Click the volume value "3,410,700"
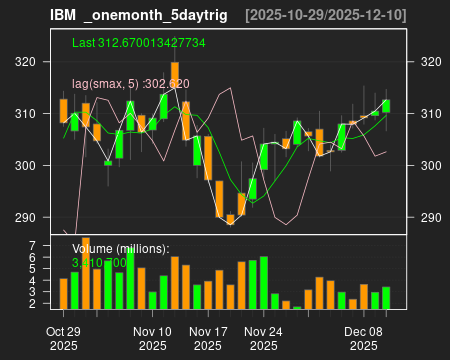The image size is (450, 360). (x=99, y=263)
